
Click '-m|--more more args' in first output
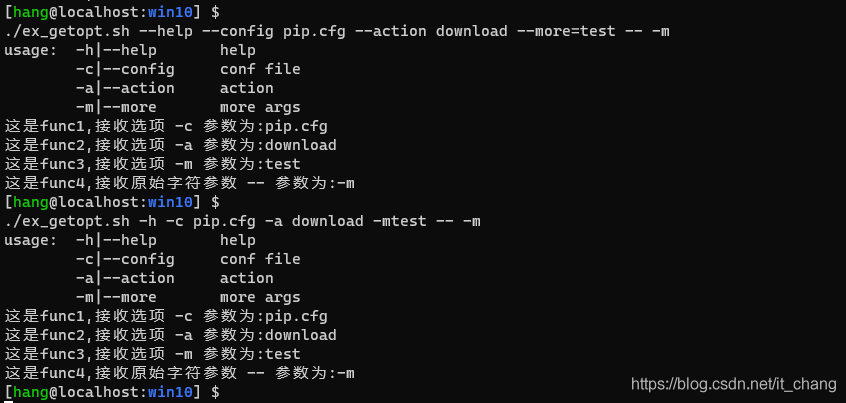pyautogui.click(x=188, y=107)
